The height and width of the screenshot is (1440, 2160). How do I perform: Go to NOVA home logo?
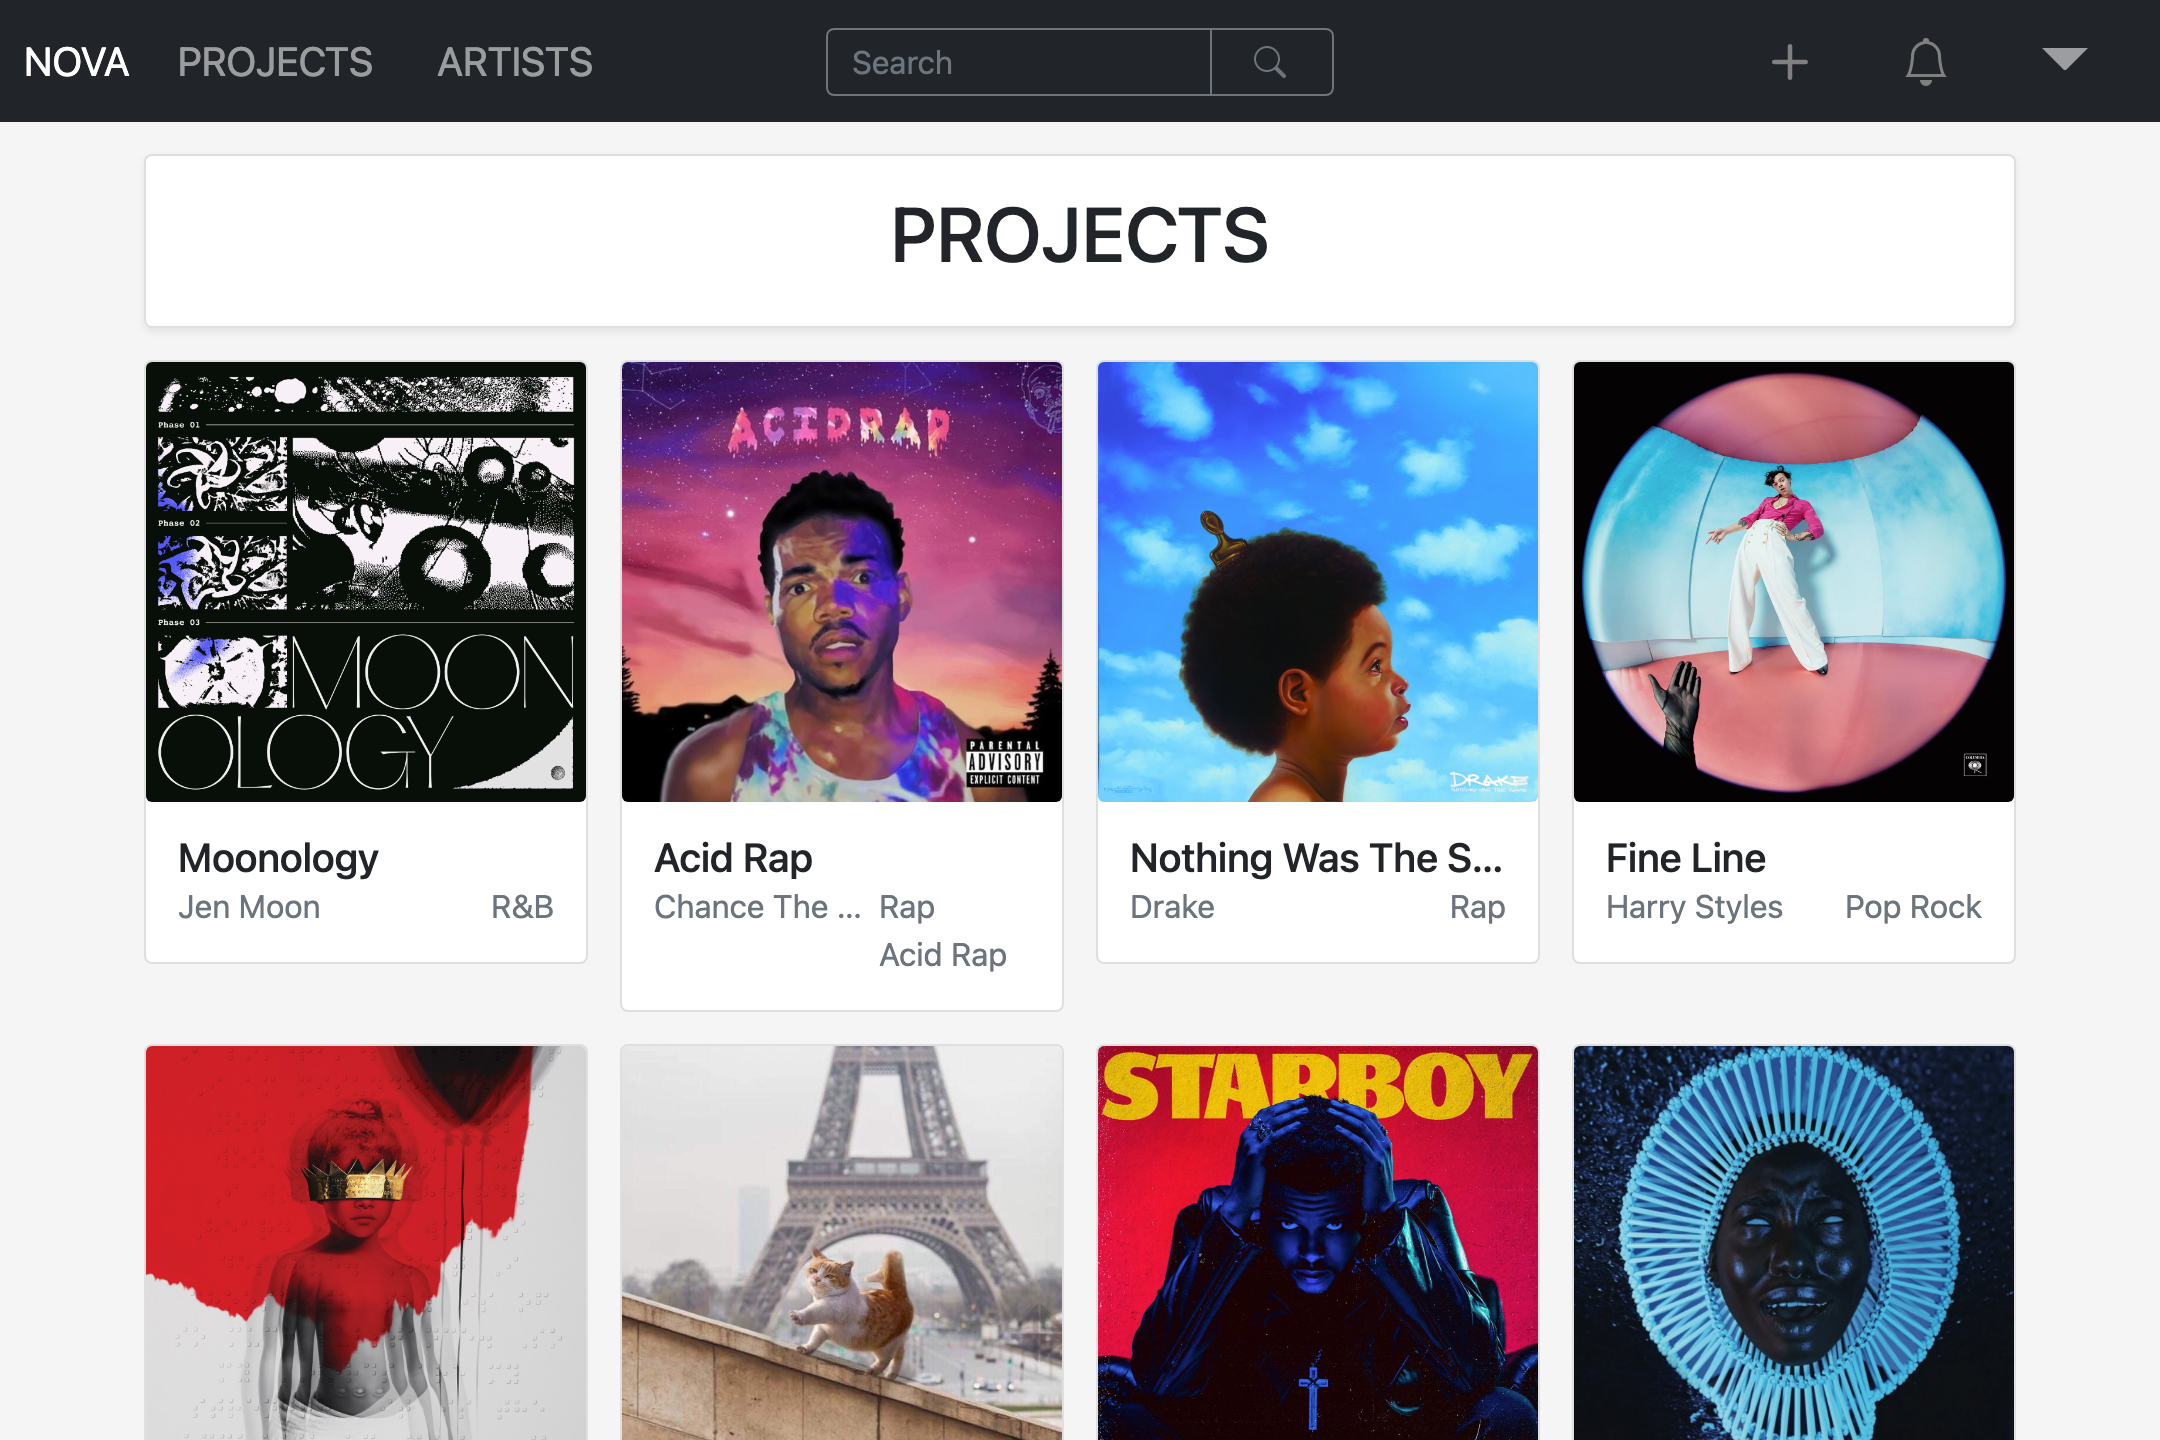(77, 62)
